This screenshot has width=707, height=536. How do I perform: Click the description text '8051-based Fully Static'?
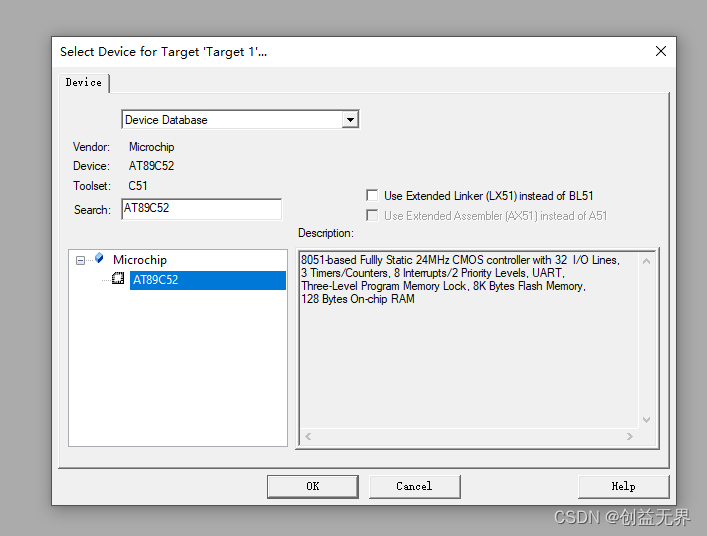[x=357, y=260]
